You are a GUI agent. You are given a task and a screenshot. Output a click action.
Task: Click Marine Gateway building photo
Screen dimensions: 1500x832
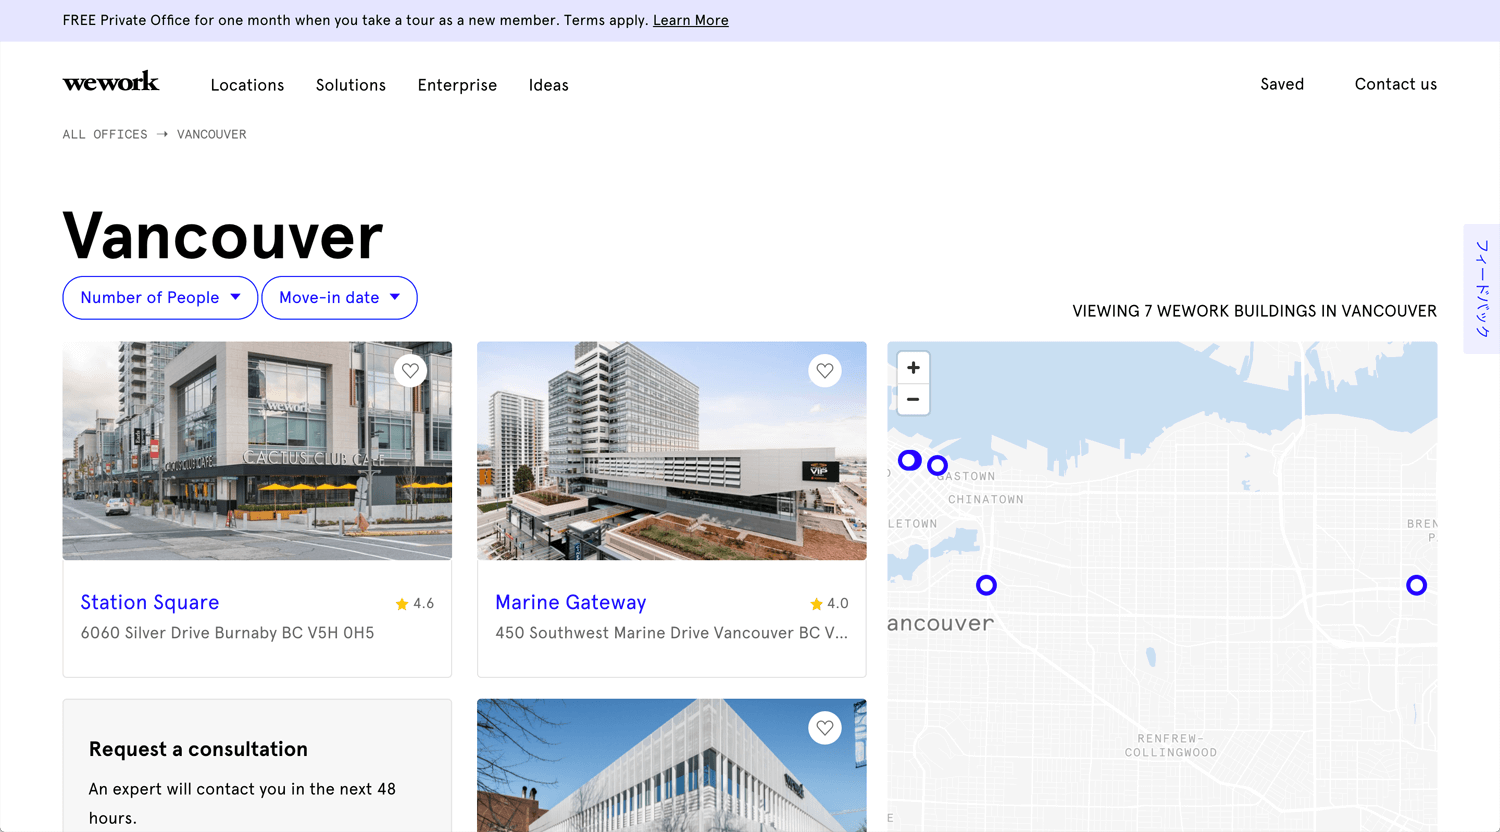tap(672, 451)
